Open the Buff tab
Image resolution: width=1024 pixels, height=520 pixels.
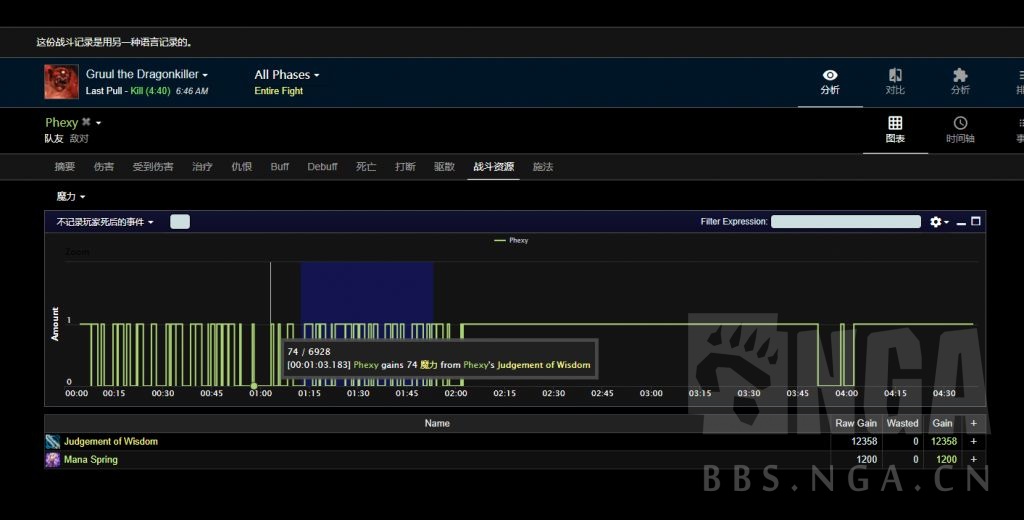click(280, 167)
